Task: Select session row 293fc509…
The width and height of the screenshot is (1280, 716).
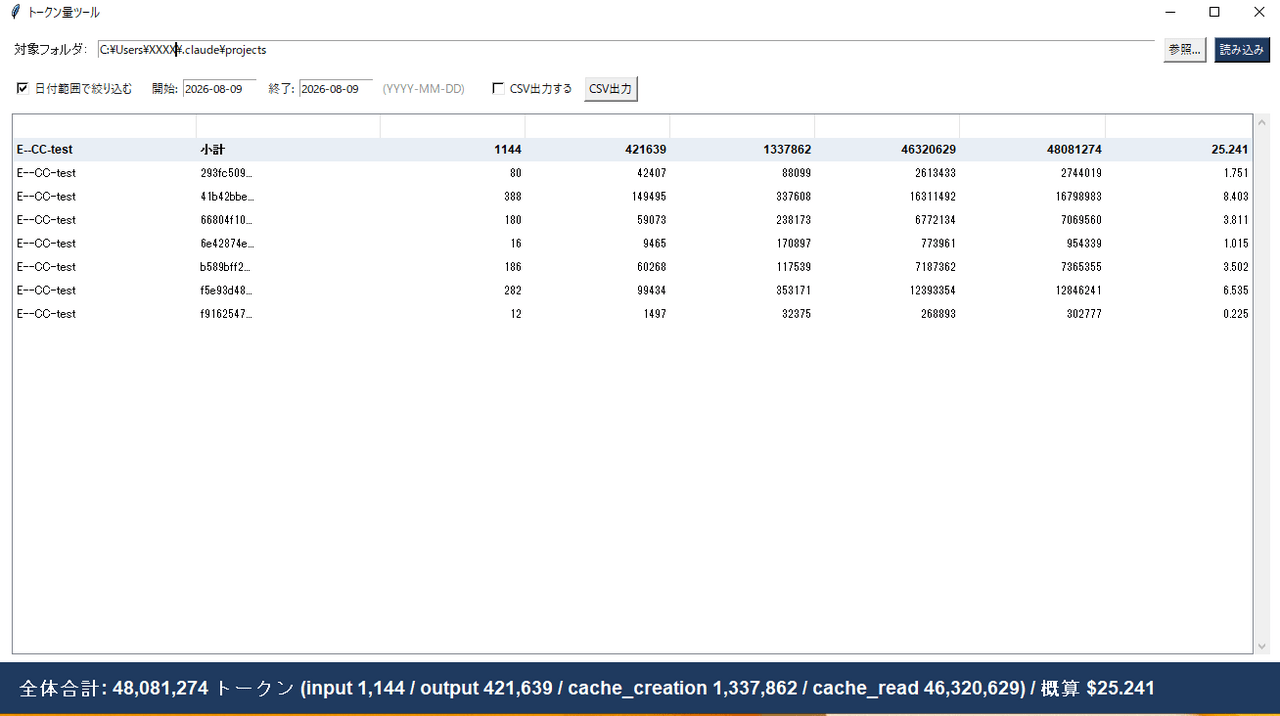Action: (x=632, y=173)
